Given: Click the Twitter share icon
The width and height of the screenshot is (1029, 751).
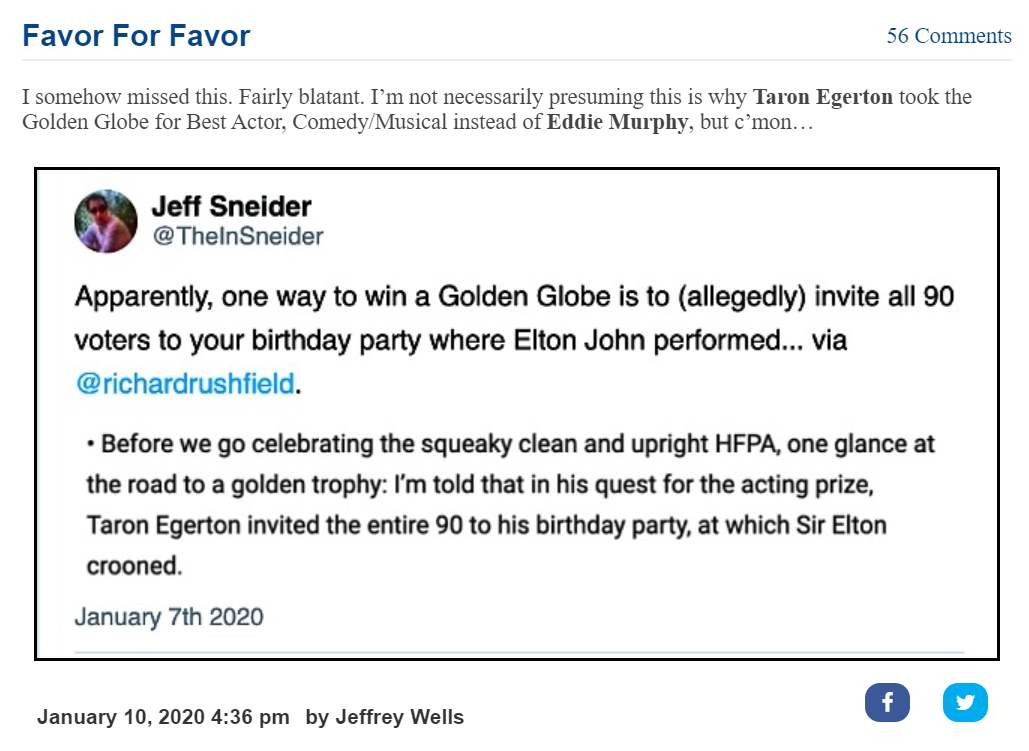Looking at the screenshot, I should pos(965,702).
